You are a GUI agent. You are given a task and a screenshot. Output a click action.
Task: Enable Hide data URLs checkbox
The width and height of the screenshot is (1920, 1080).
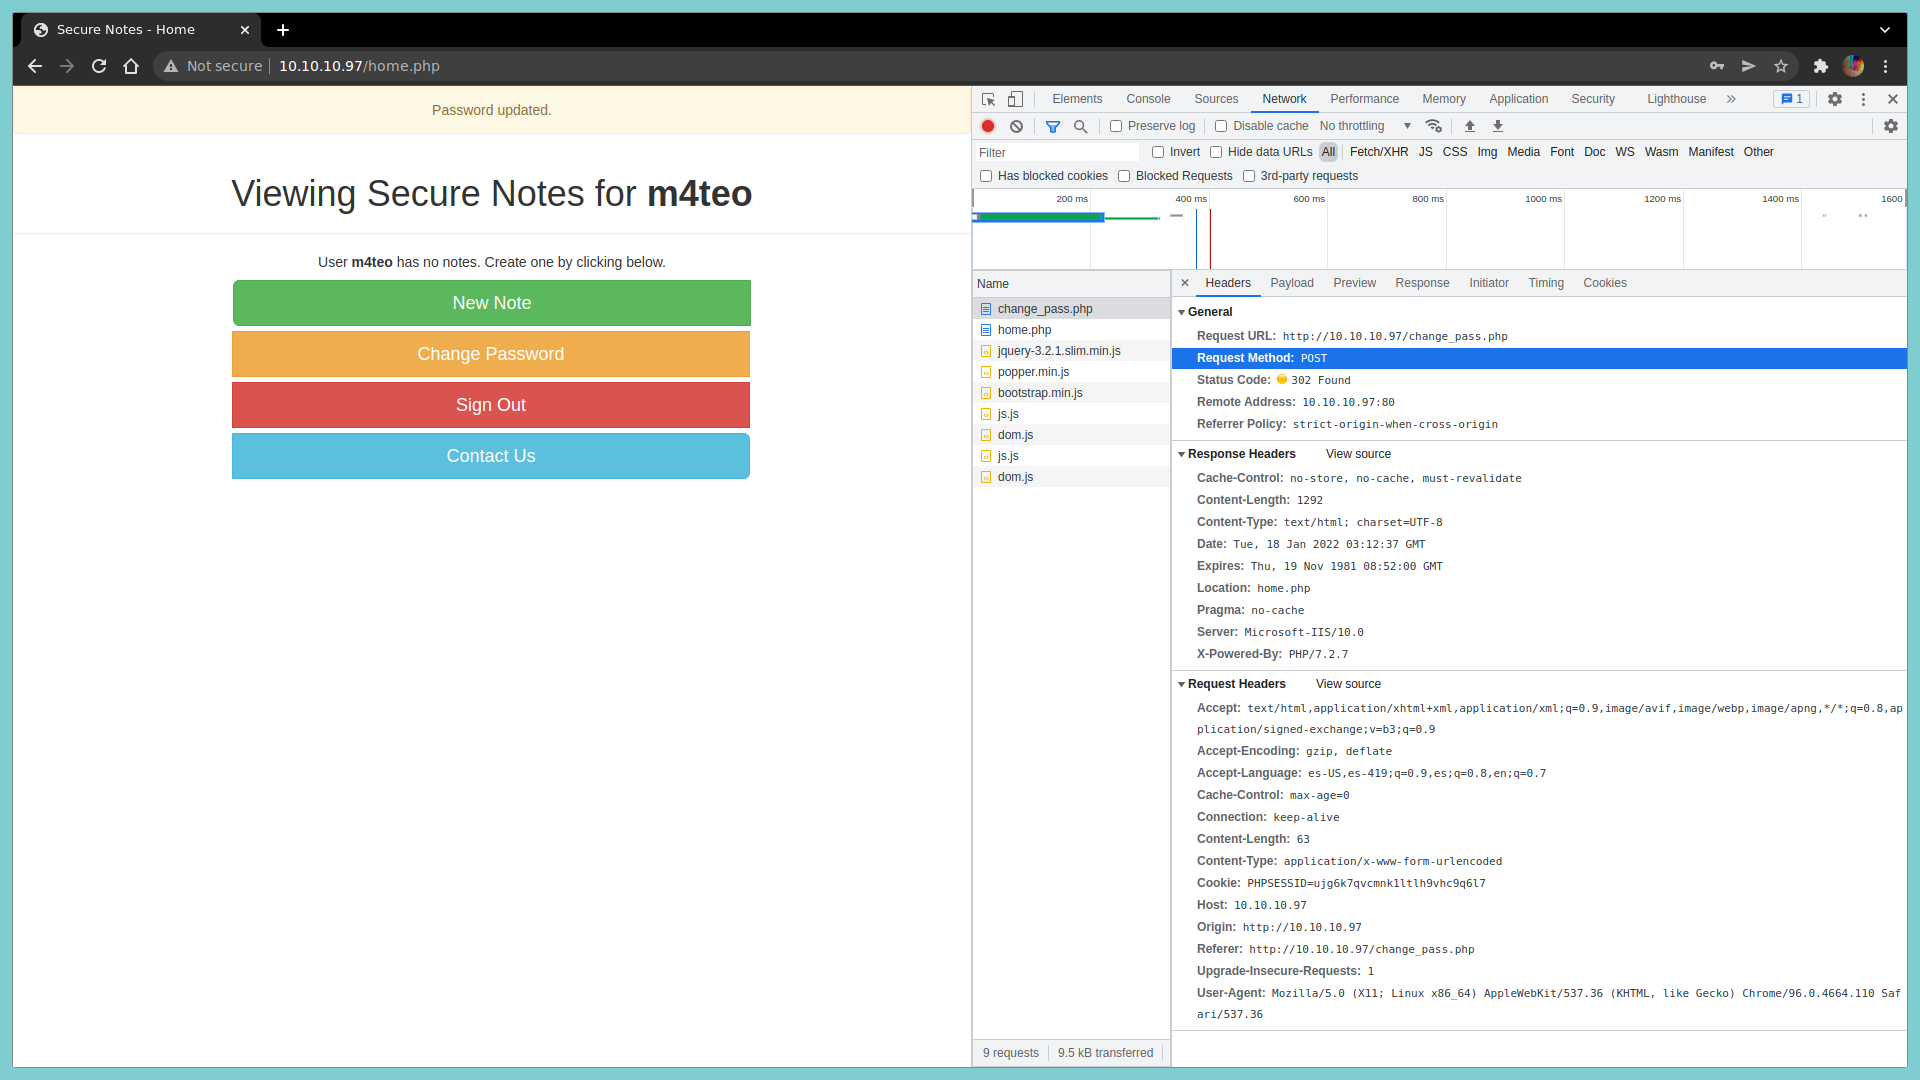pos(1216,152)
